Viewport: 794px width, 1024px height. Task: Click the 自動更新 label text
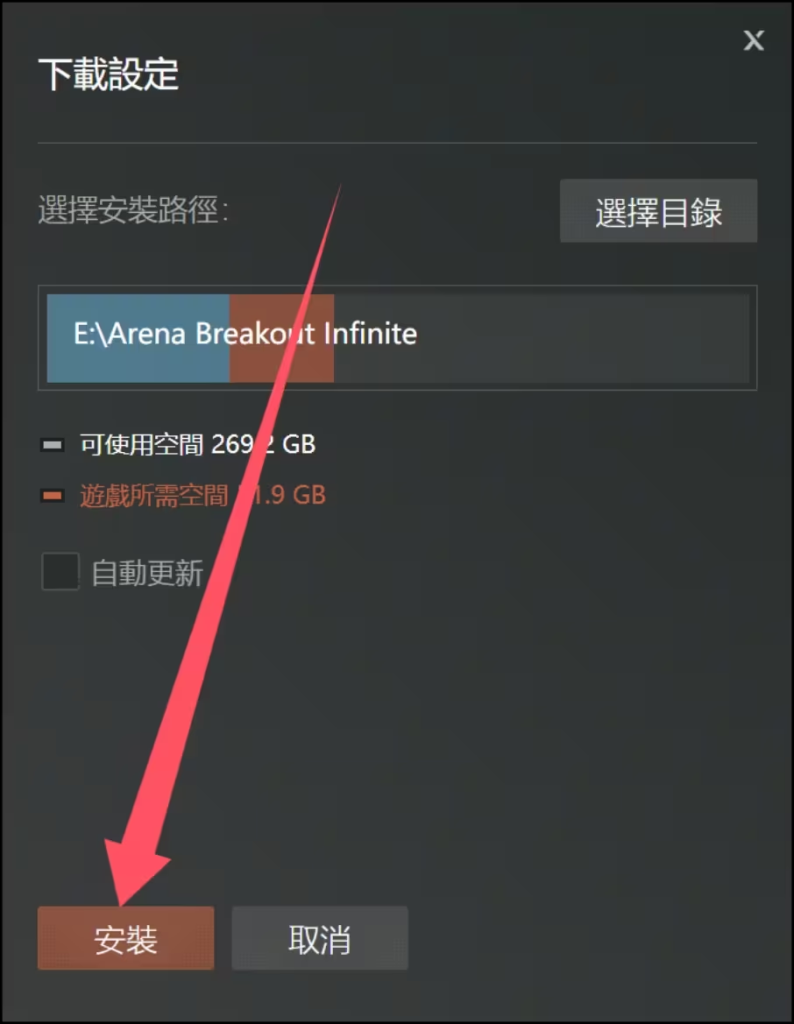(x=148, y=573)
